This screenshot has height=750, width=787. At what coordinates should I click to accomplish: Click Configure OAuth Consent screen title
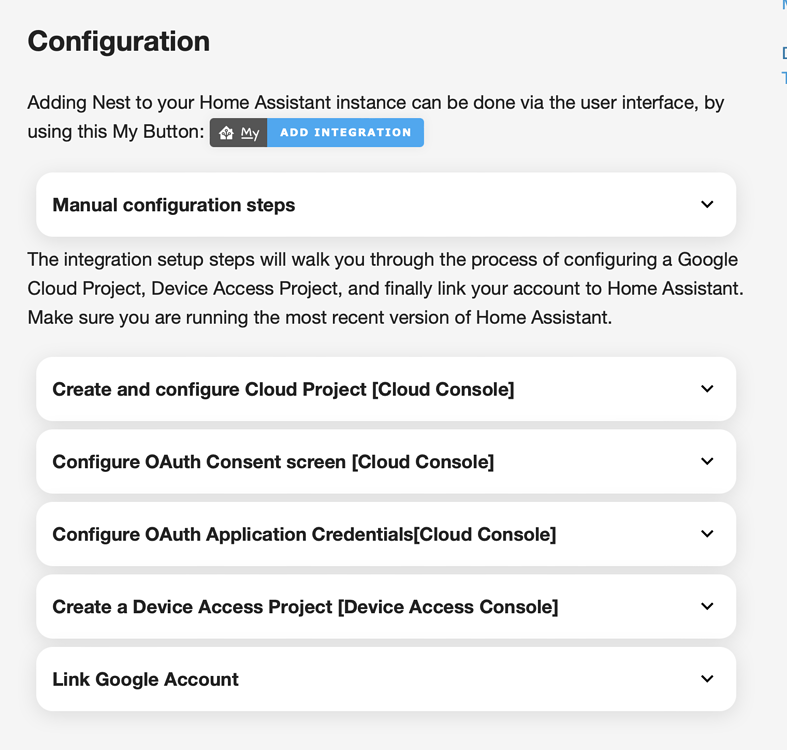point(273,462)
